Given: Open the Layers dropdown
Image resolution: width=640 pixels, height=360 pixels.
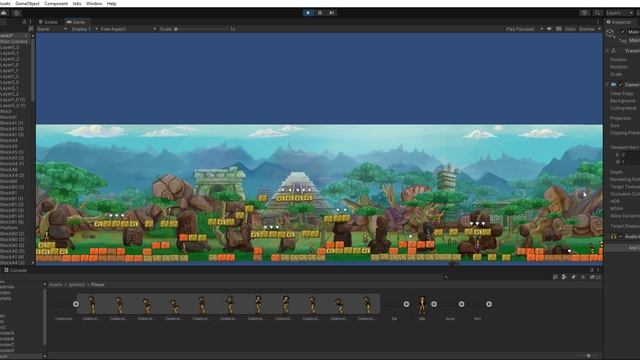Looking at the screenshot, I should click(x=619, y=13).
